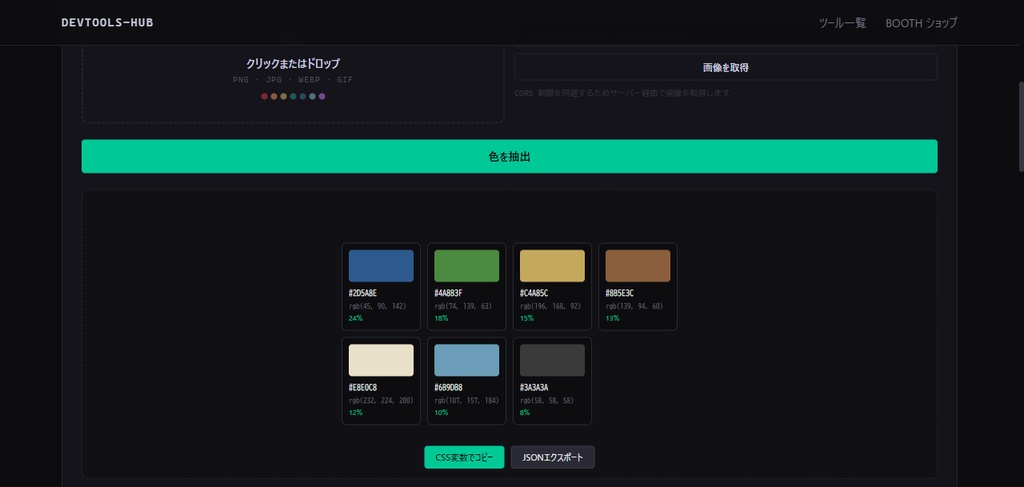Click the CSS変数でコピー button
1024x487 pixels.
coord(464,458)
